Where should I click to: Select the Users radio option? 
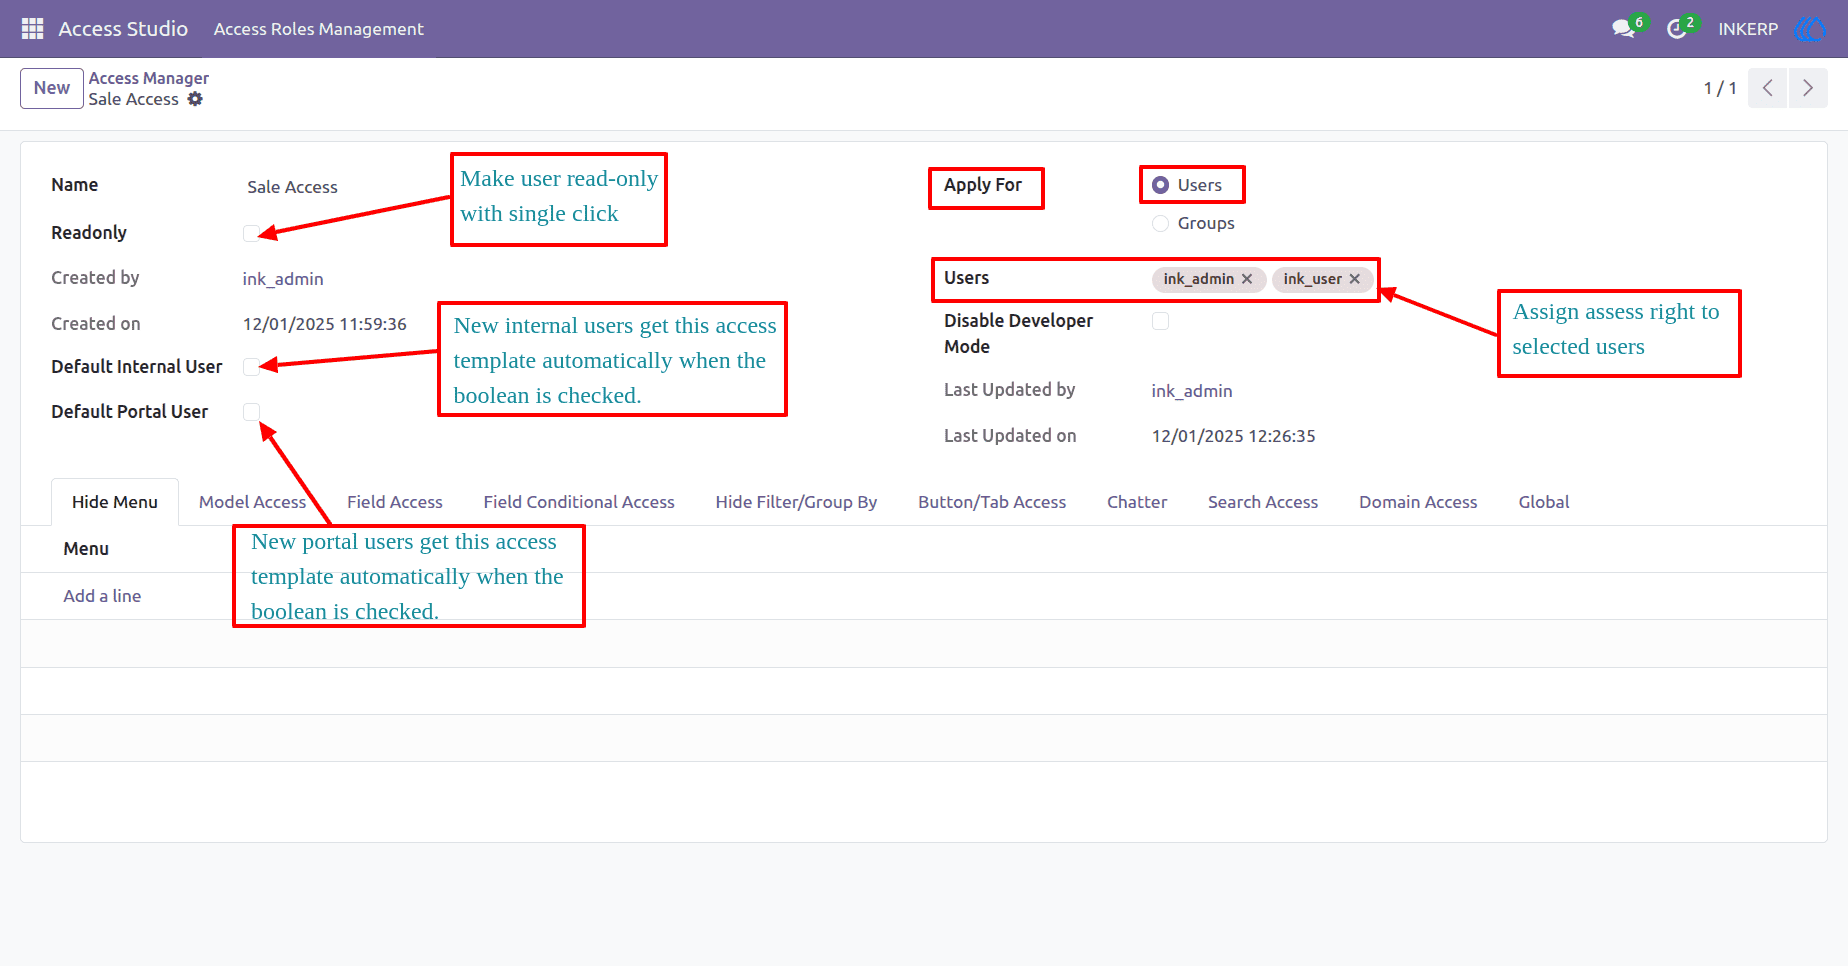[x=1160, y=185]
